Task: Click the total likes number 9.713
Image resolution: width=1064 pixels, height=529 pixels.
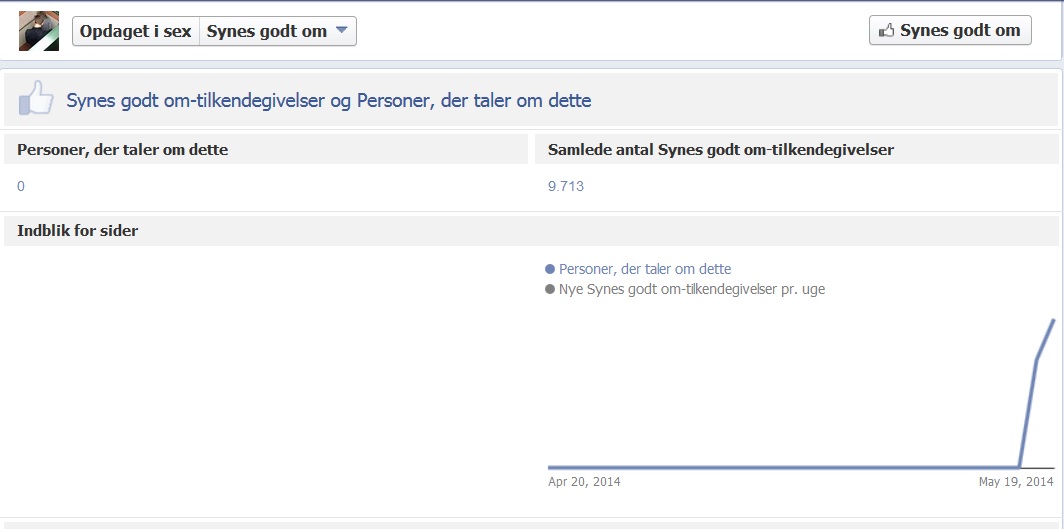Action: click(x=566, y=186)
